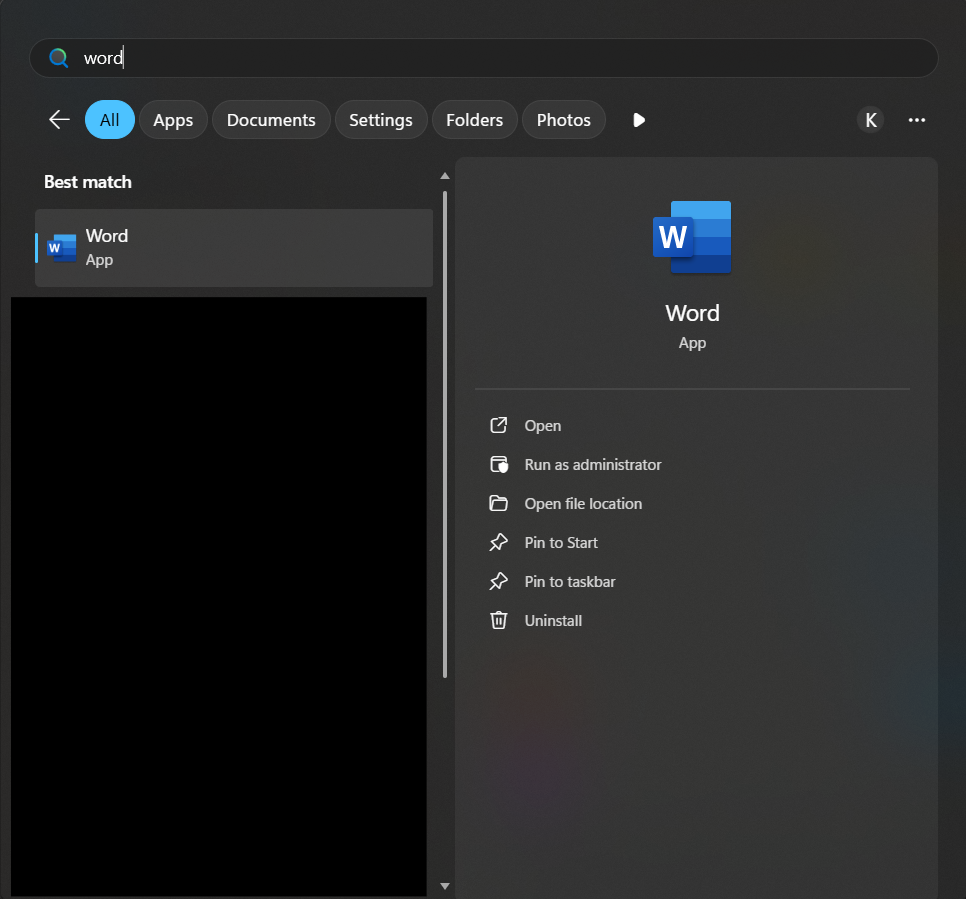This screenshot has width=966, height=899.
Task: Select Open file location
Action: pyautogui.click(x=582, y=504)
